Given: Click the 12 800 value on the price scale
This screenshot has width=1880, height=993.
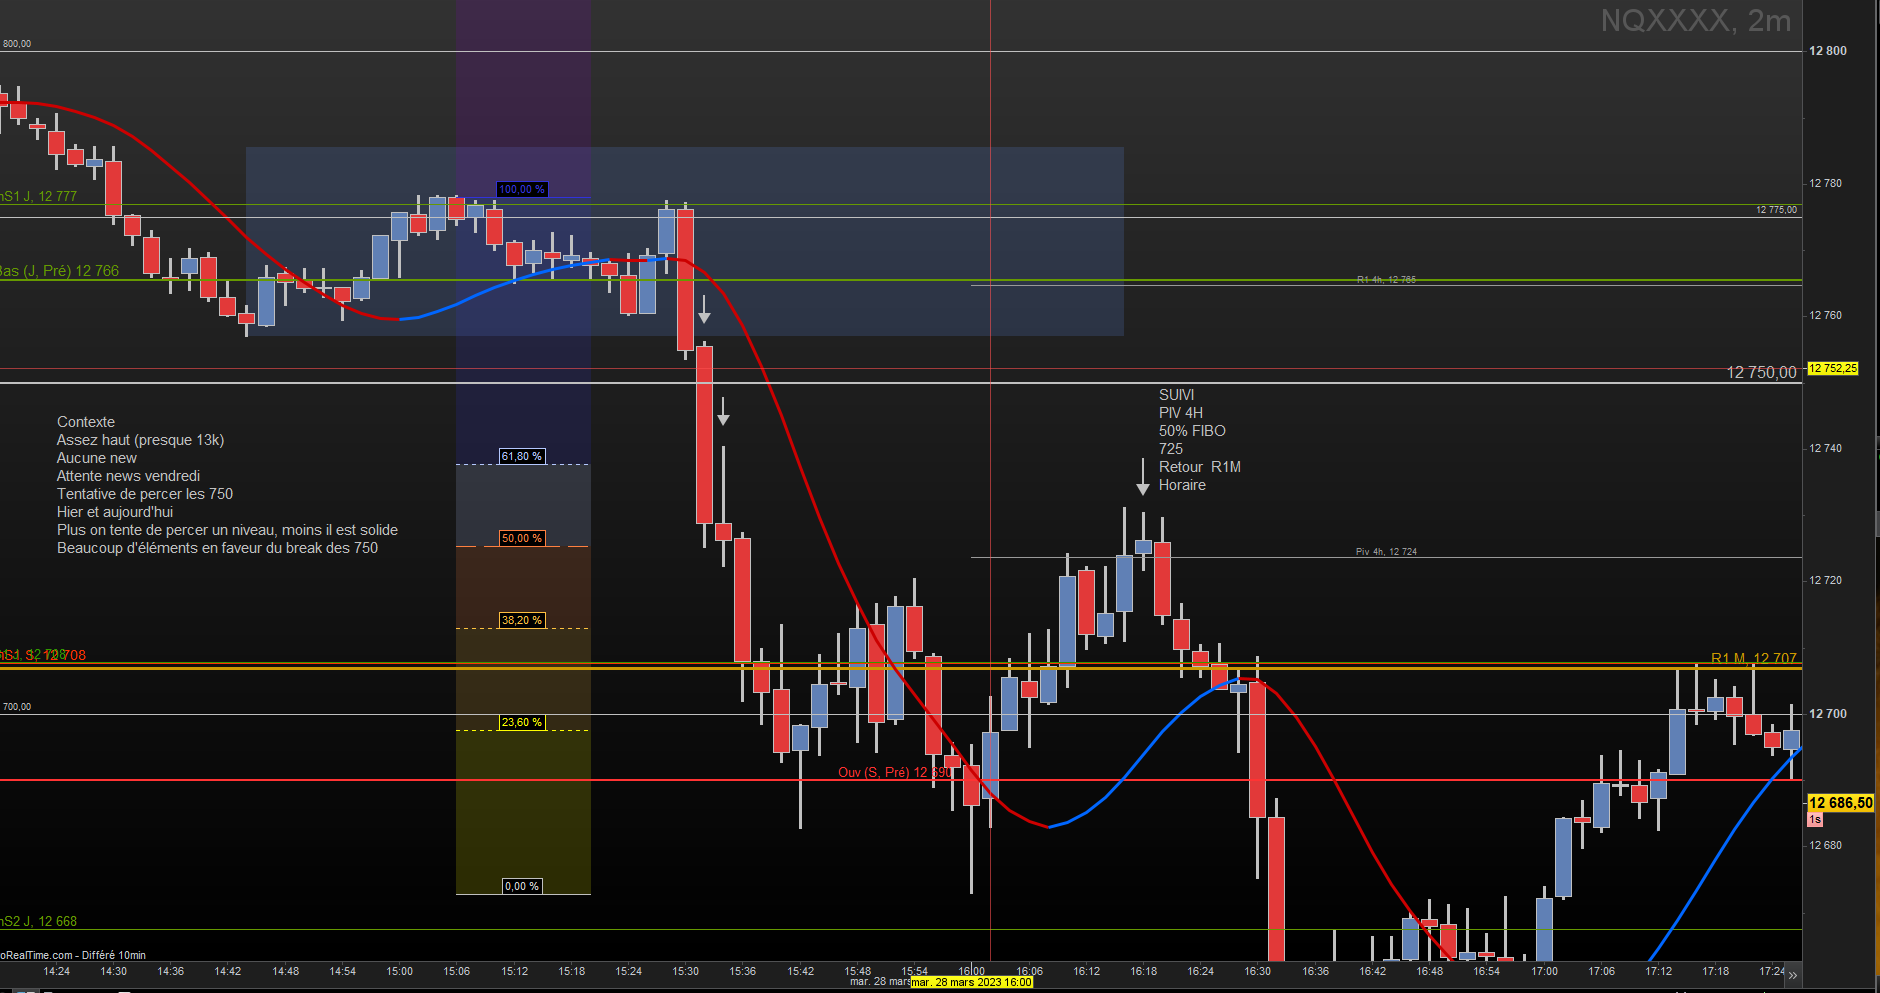Looking at the screenshot, I should (x=1828, y=51).
